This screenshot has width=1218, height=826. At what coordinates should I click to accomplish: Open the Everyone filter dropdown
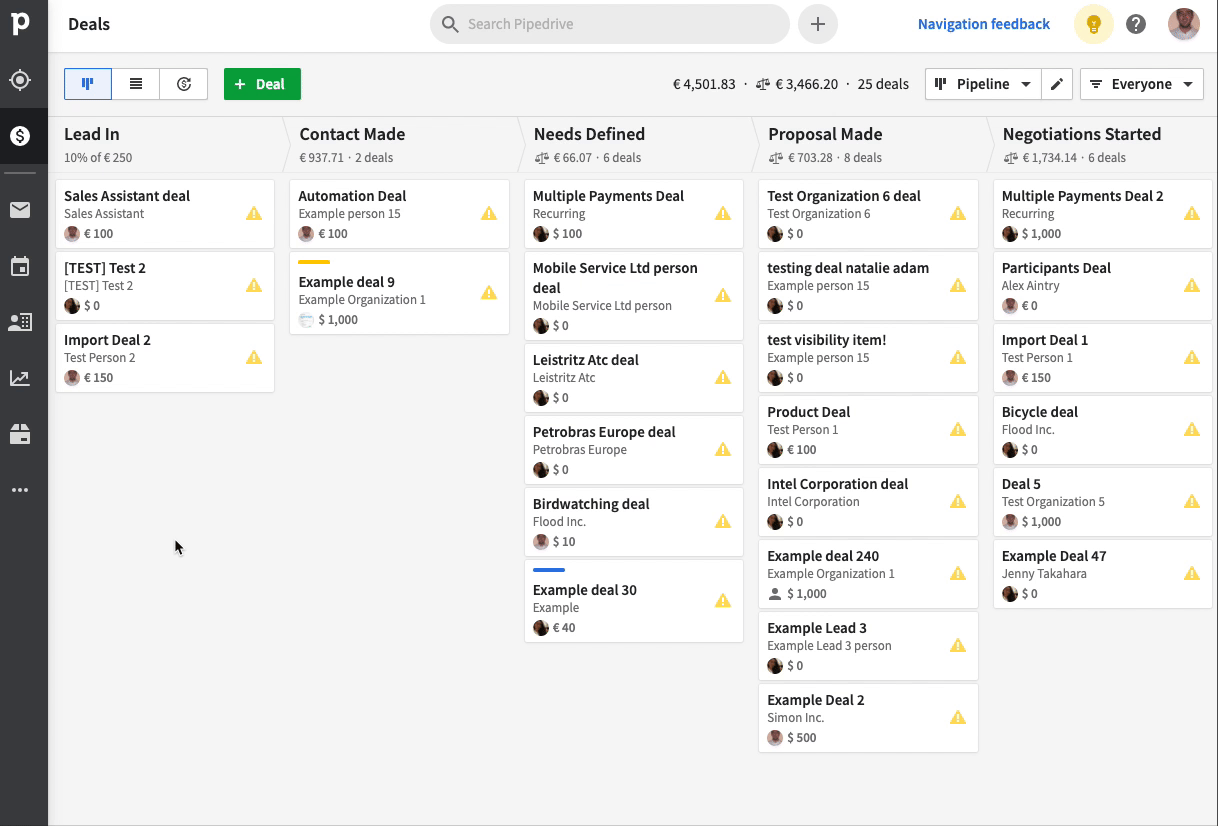(1142, 84)
